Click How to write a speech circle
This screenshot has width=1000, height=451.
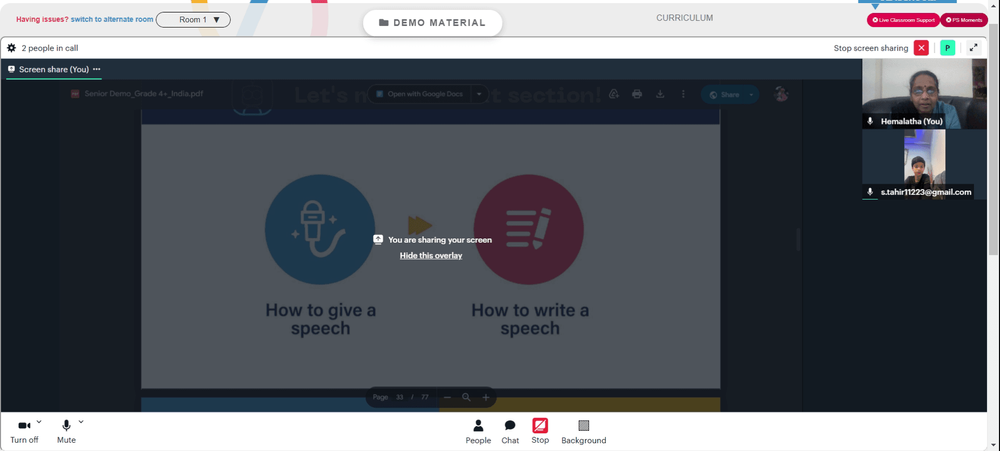529,230
